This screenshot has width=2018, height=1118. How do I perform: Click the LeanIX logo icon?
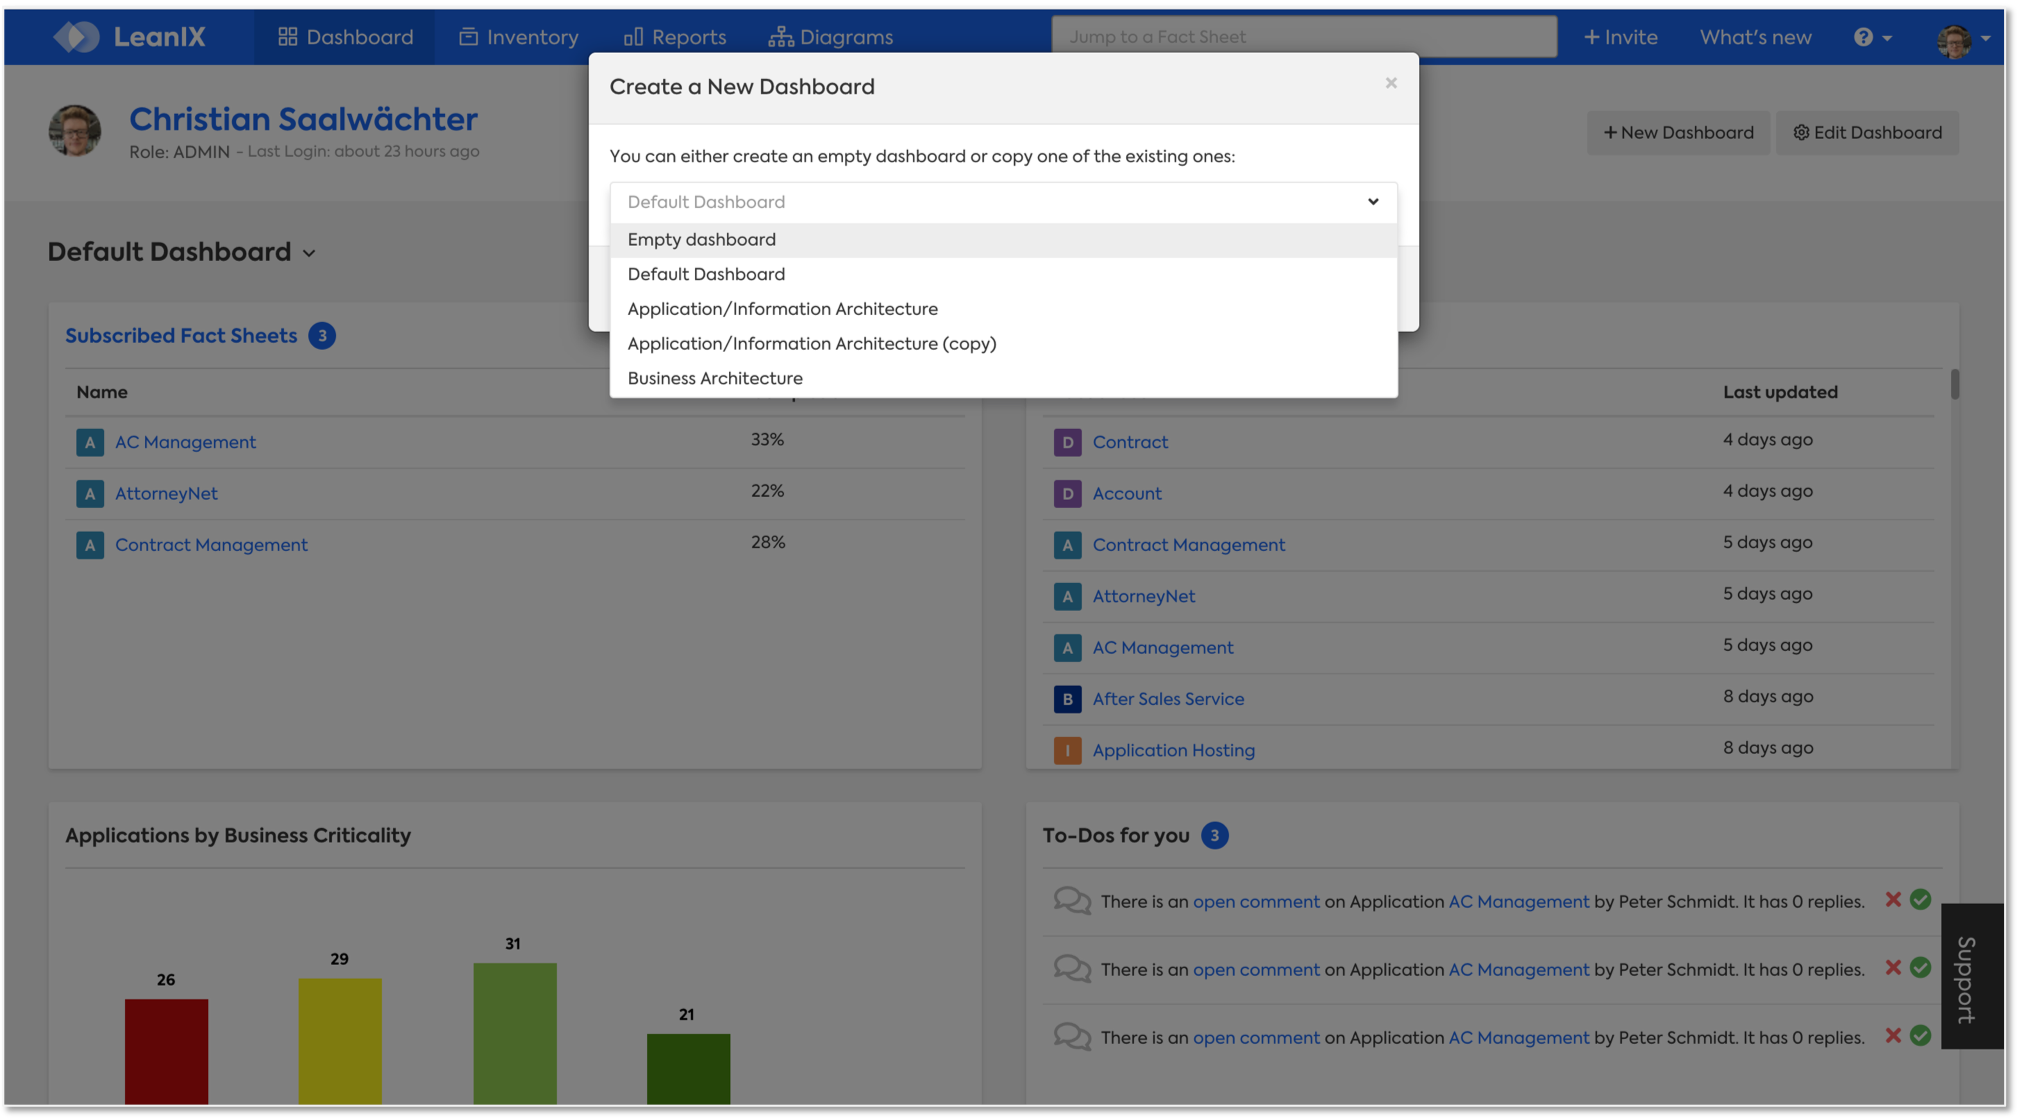pos(76,37)
